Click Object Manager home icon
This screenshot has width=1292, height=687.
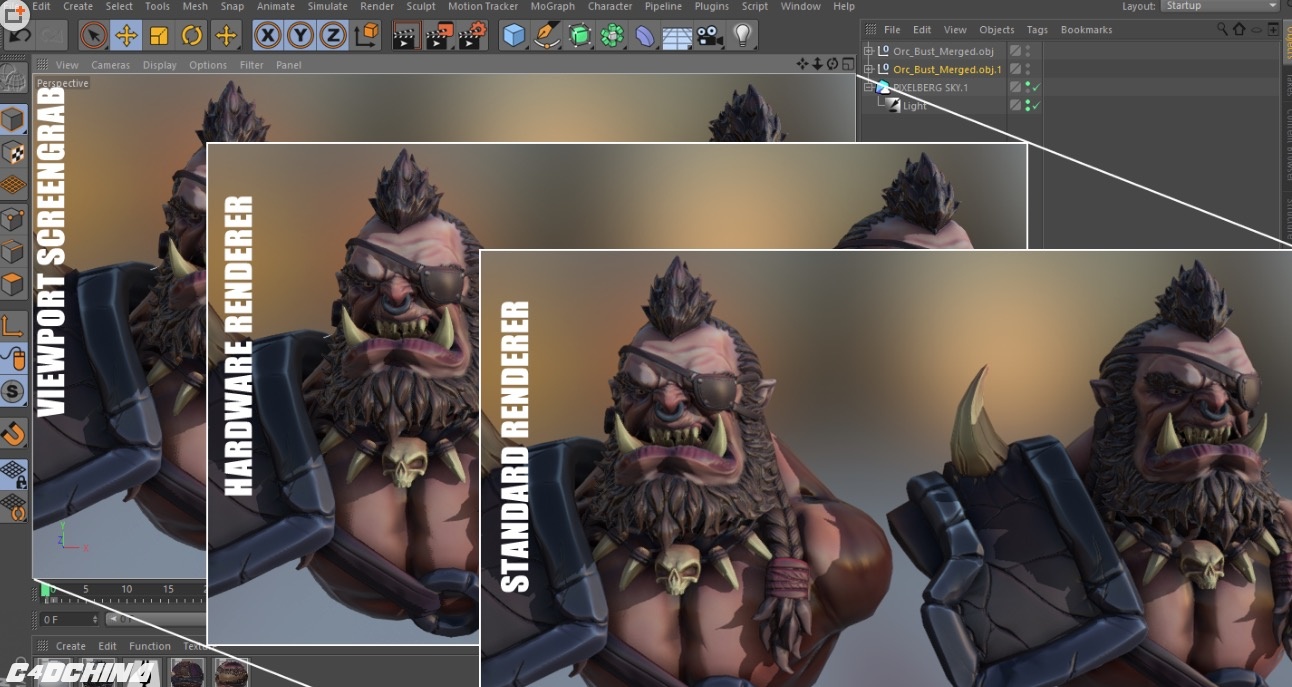point(1240,30)
